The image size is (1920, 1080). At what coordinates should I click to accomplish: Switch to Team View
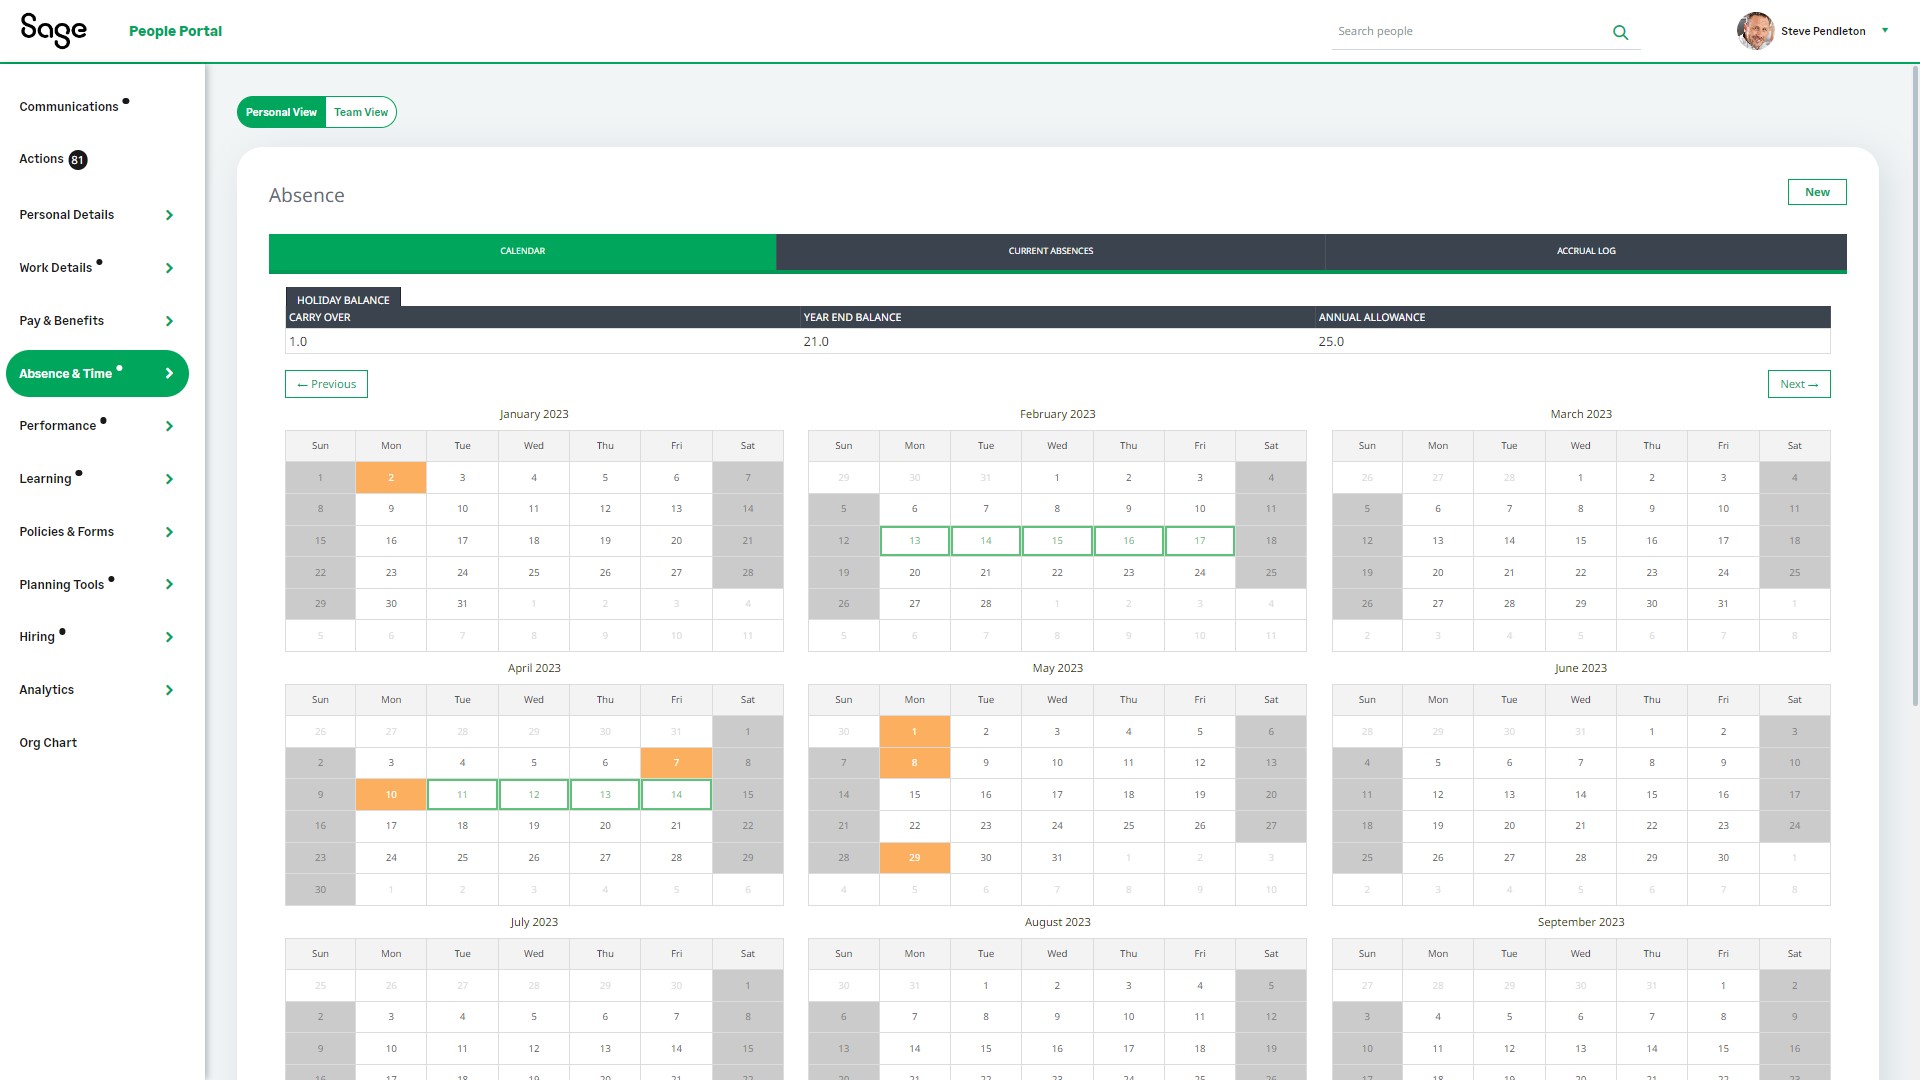click(361, 112)
